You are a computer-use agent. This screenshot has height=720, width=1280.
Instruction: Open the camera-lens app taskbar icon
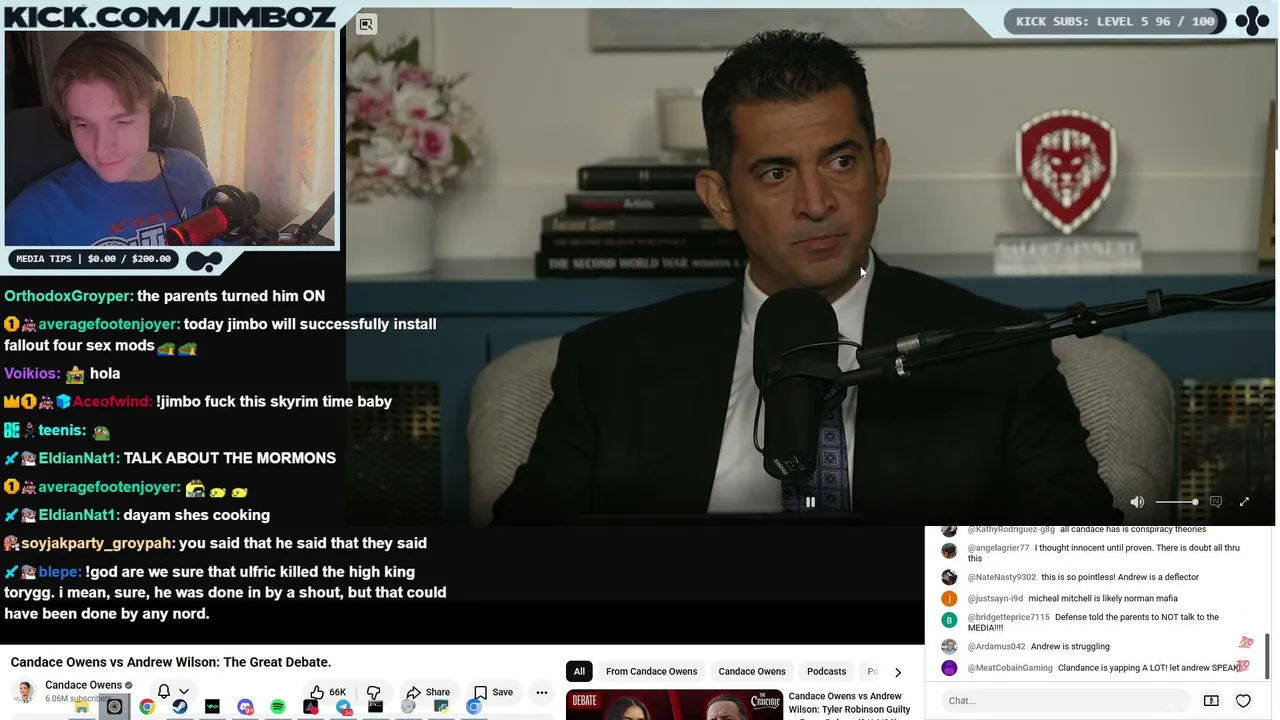tap(114, 707)
